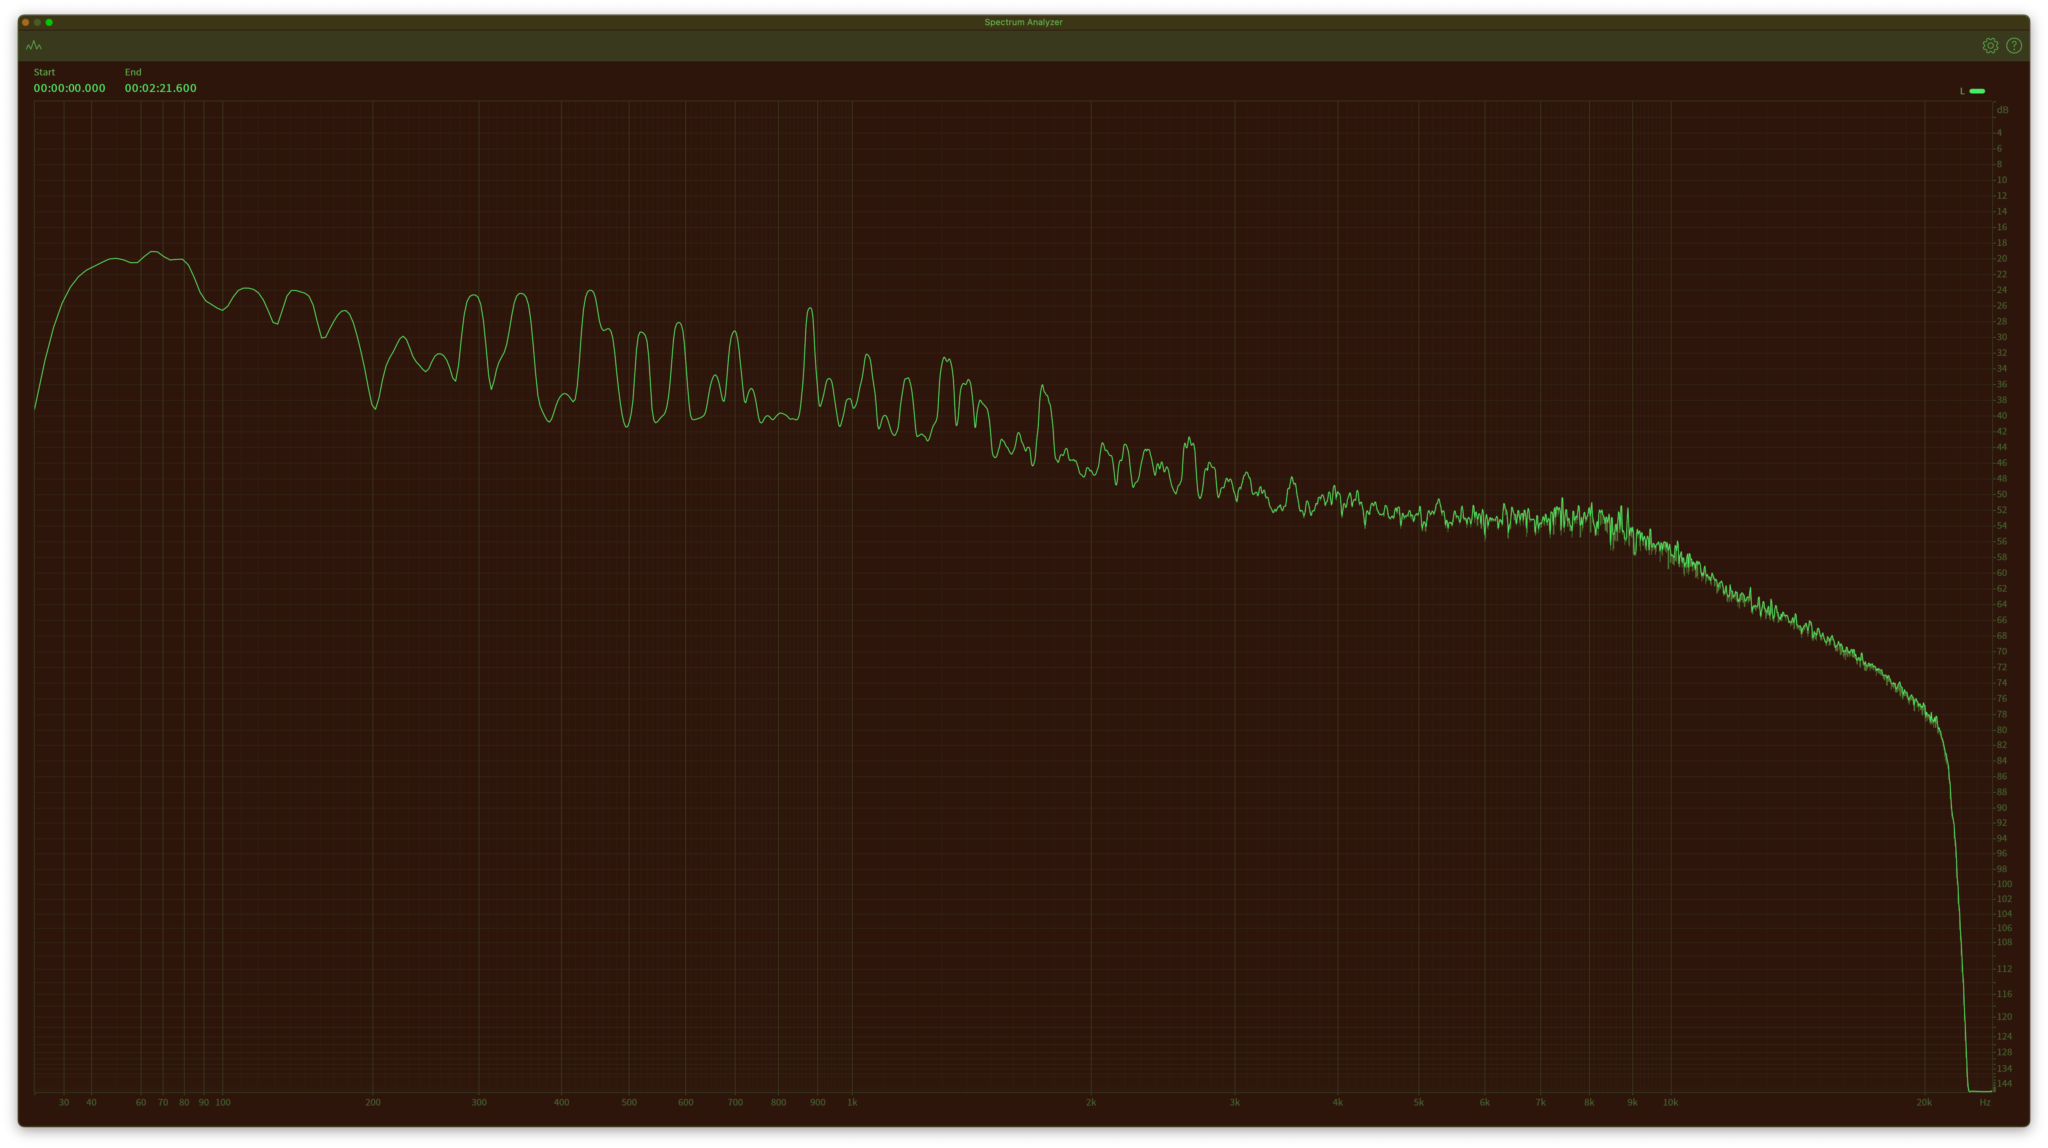Click the "dB" axis unit label
The image size is (2048, 1148).
tap(2002, 110)
